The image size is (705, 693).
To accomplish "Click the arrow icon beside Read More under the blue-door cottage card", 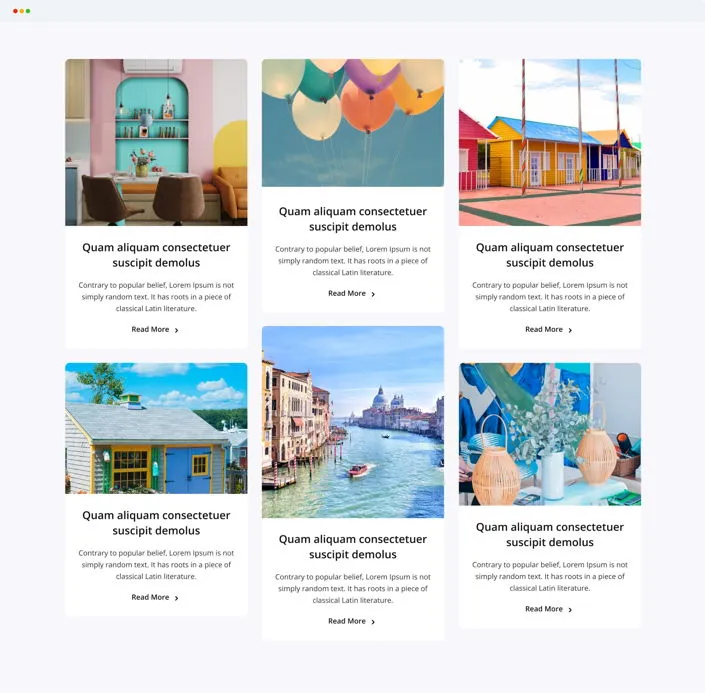I will click(177, 598).
